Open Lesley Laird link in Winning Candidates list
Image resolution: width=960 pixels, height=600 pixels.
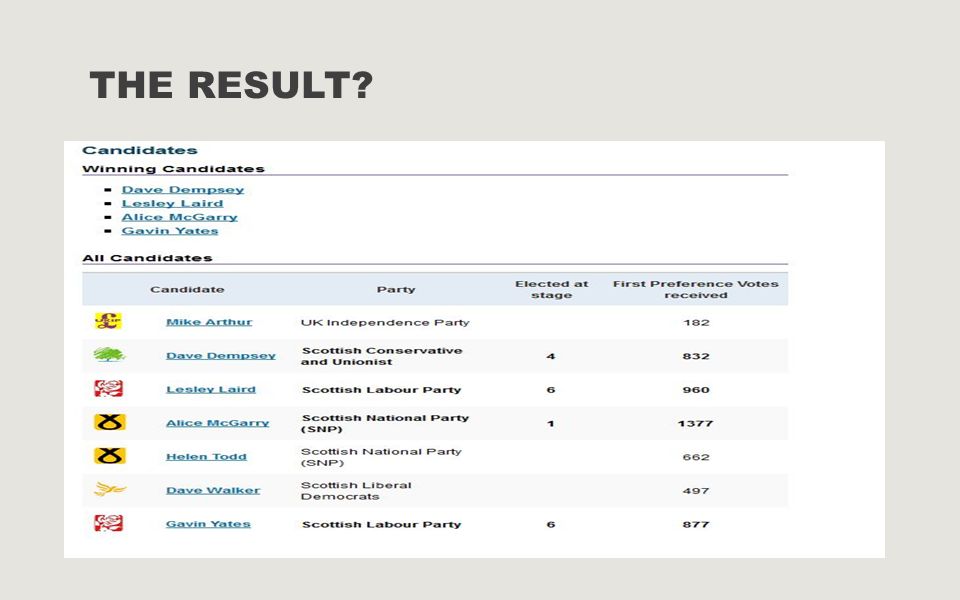[172, 203]
